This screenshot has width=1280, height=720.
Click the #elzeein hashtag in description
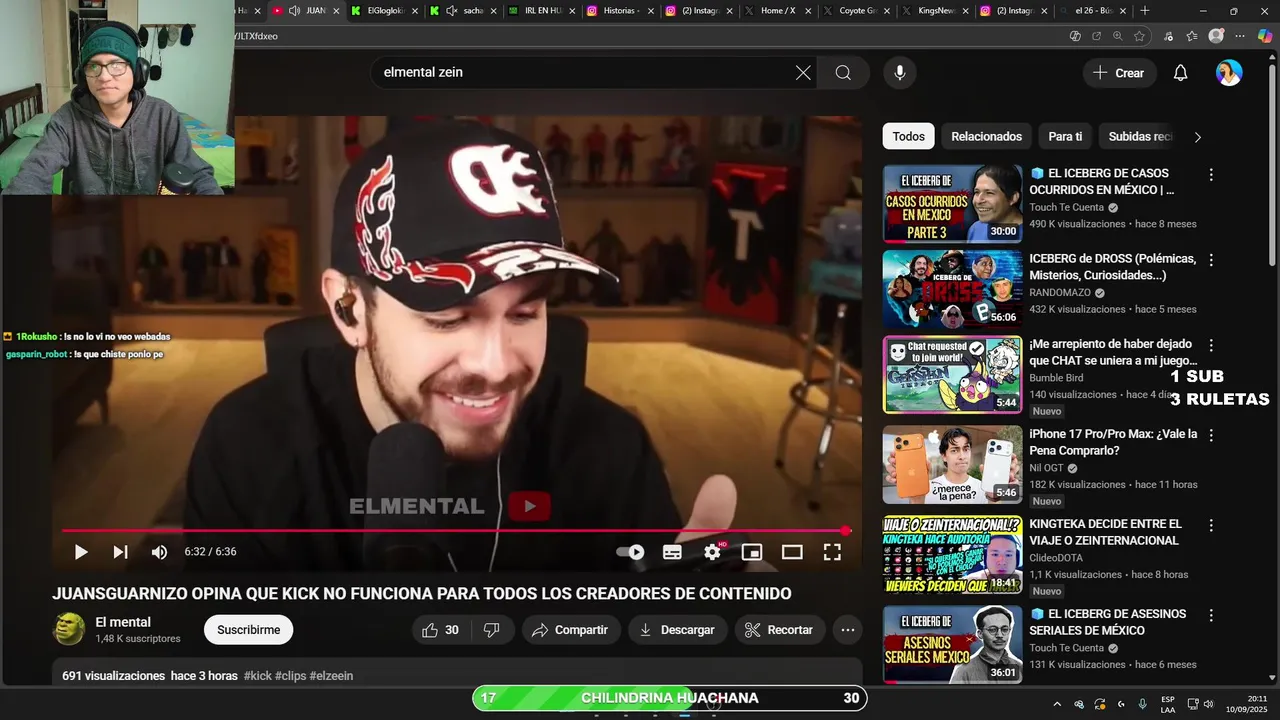coord(331,676)
